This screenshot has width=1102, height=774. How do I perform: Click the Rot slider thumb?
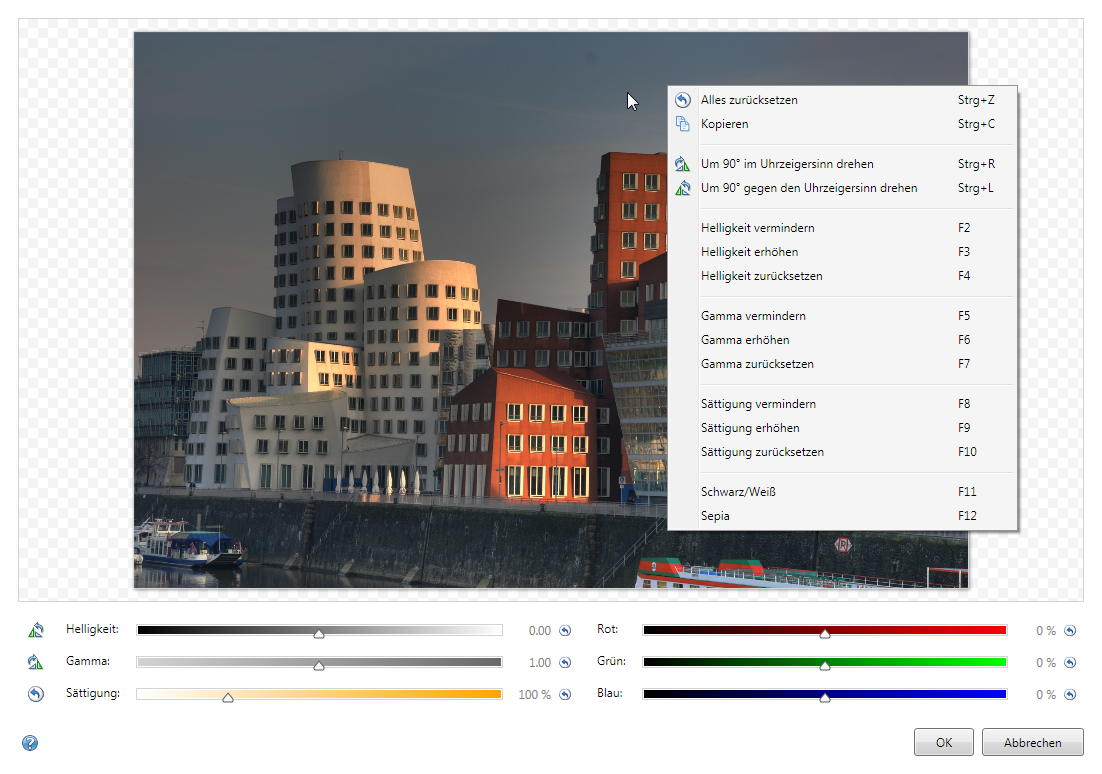[824, 633]
